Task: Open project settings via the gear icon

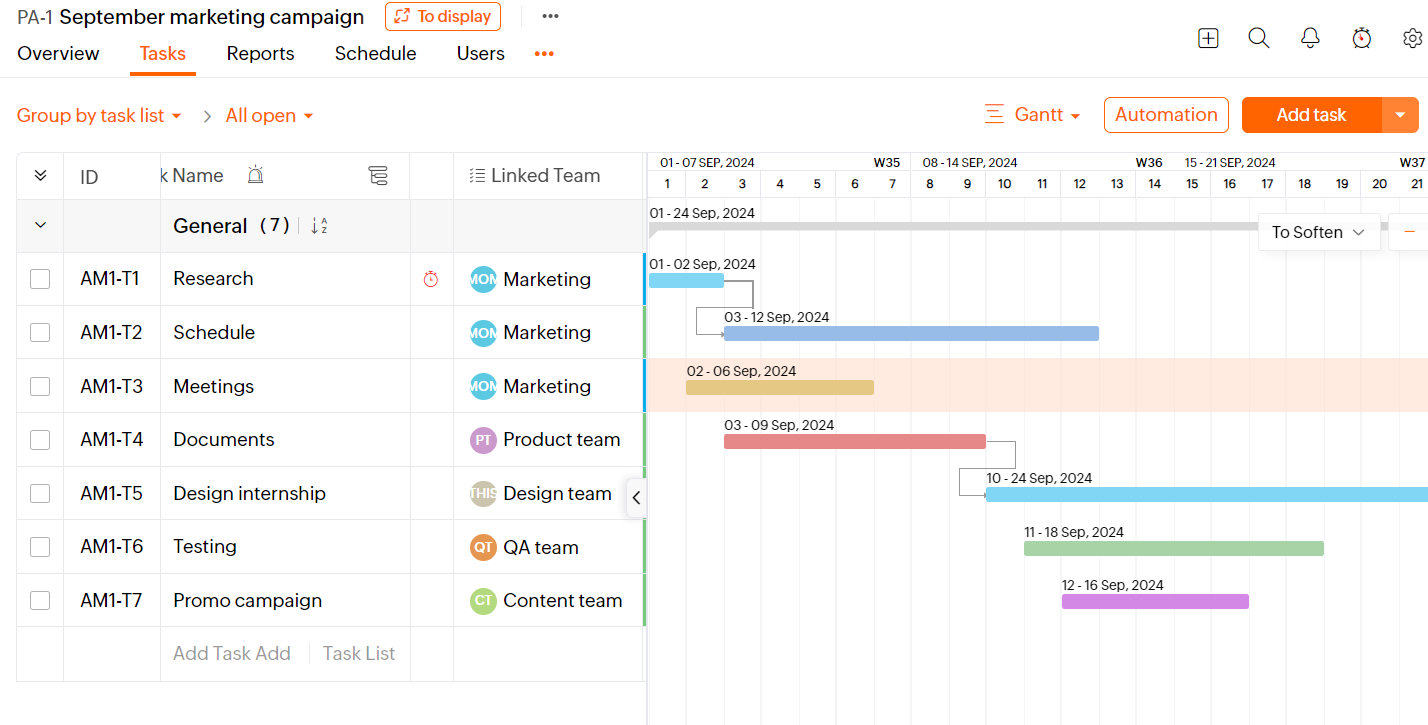Action: pyautogui.click(x=1413, y=37)
